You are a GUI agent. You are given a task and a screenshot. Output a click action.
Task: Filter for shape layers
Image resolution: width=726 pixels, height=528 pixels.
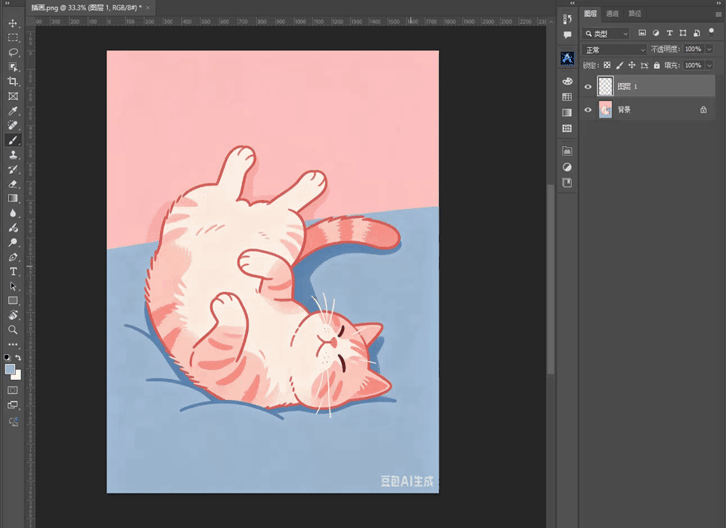click(x=683, y=33)
